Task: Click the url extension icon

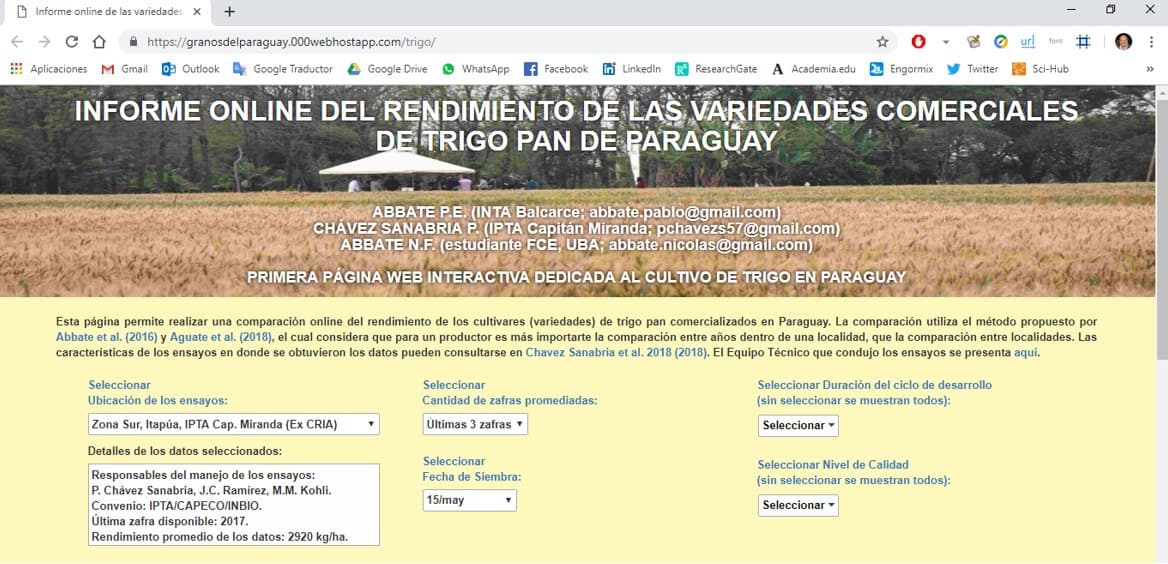Action: tap(1027, 42)
